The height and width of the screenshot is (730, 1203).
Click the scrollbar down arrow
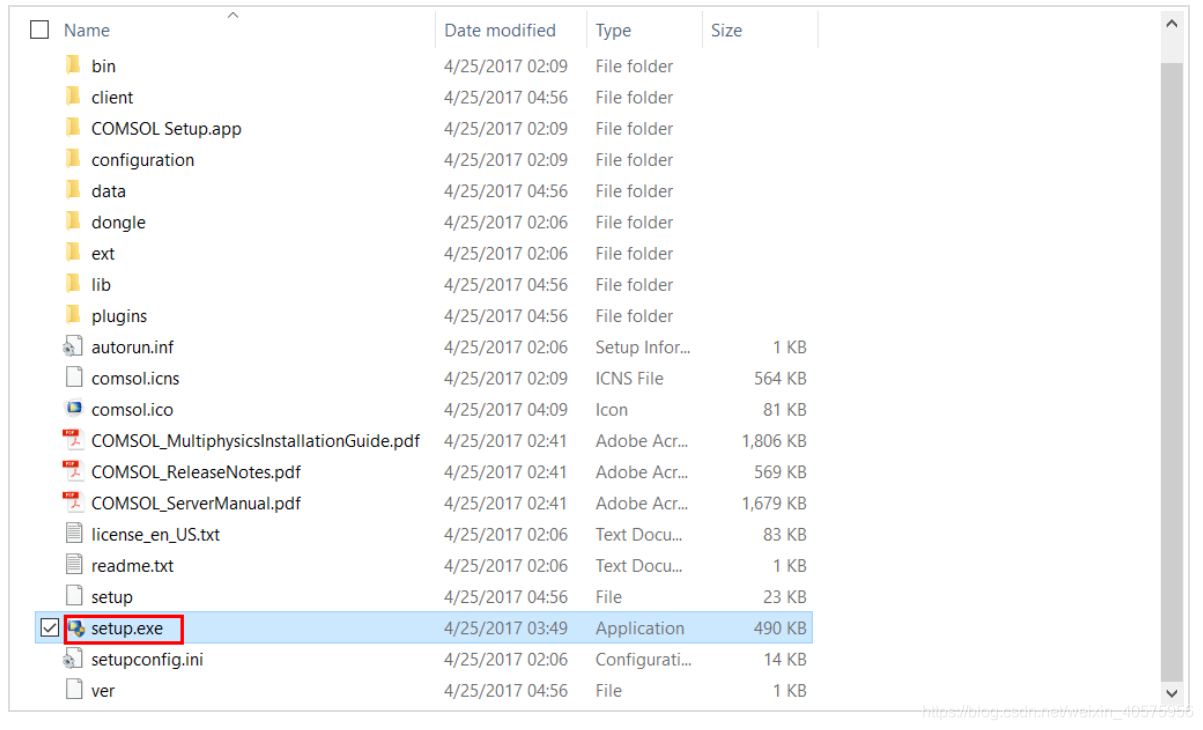[1173, 692]
